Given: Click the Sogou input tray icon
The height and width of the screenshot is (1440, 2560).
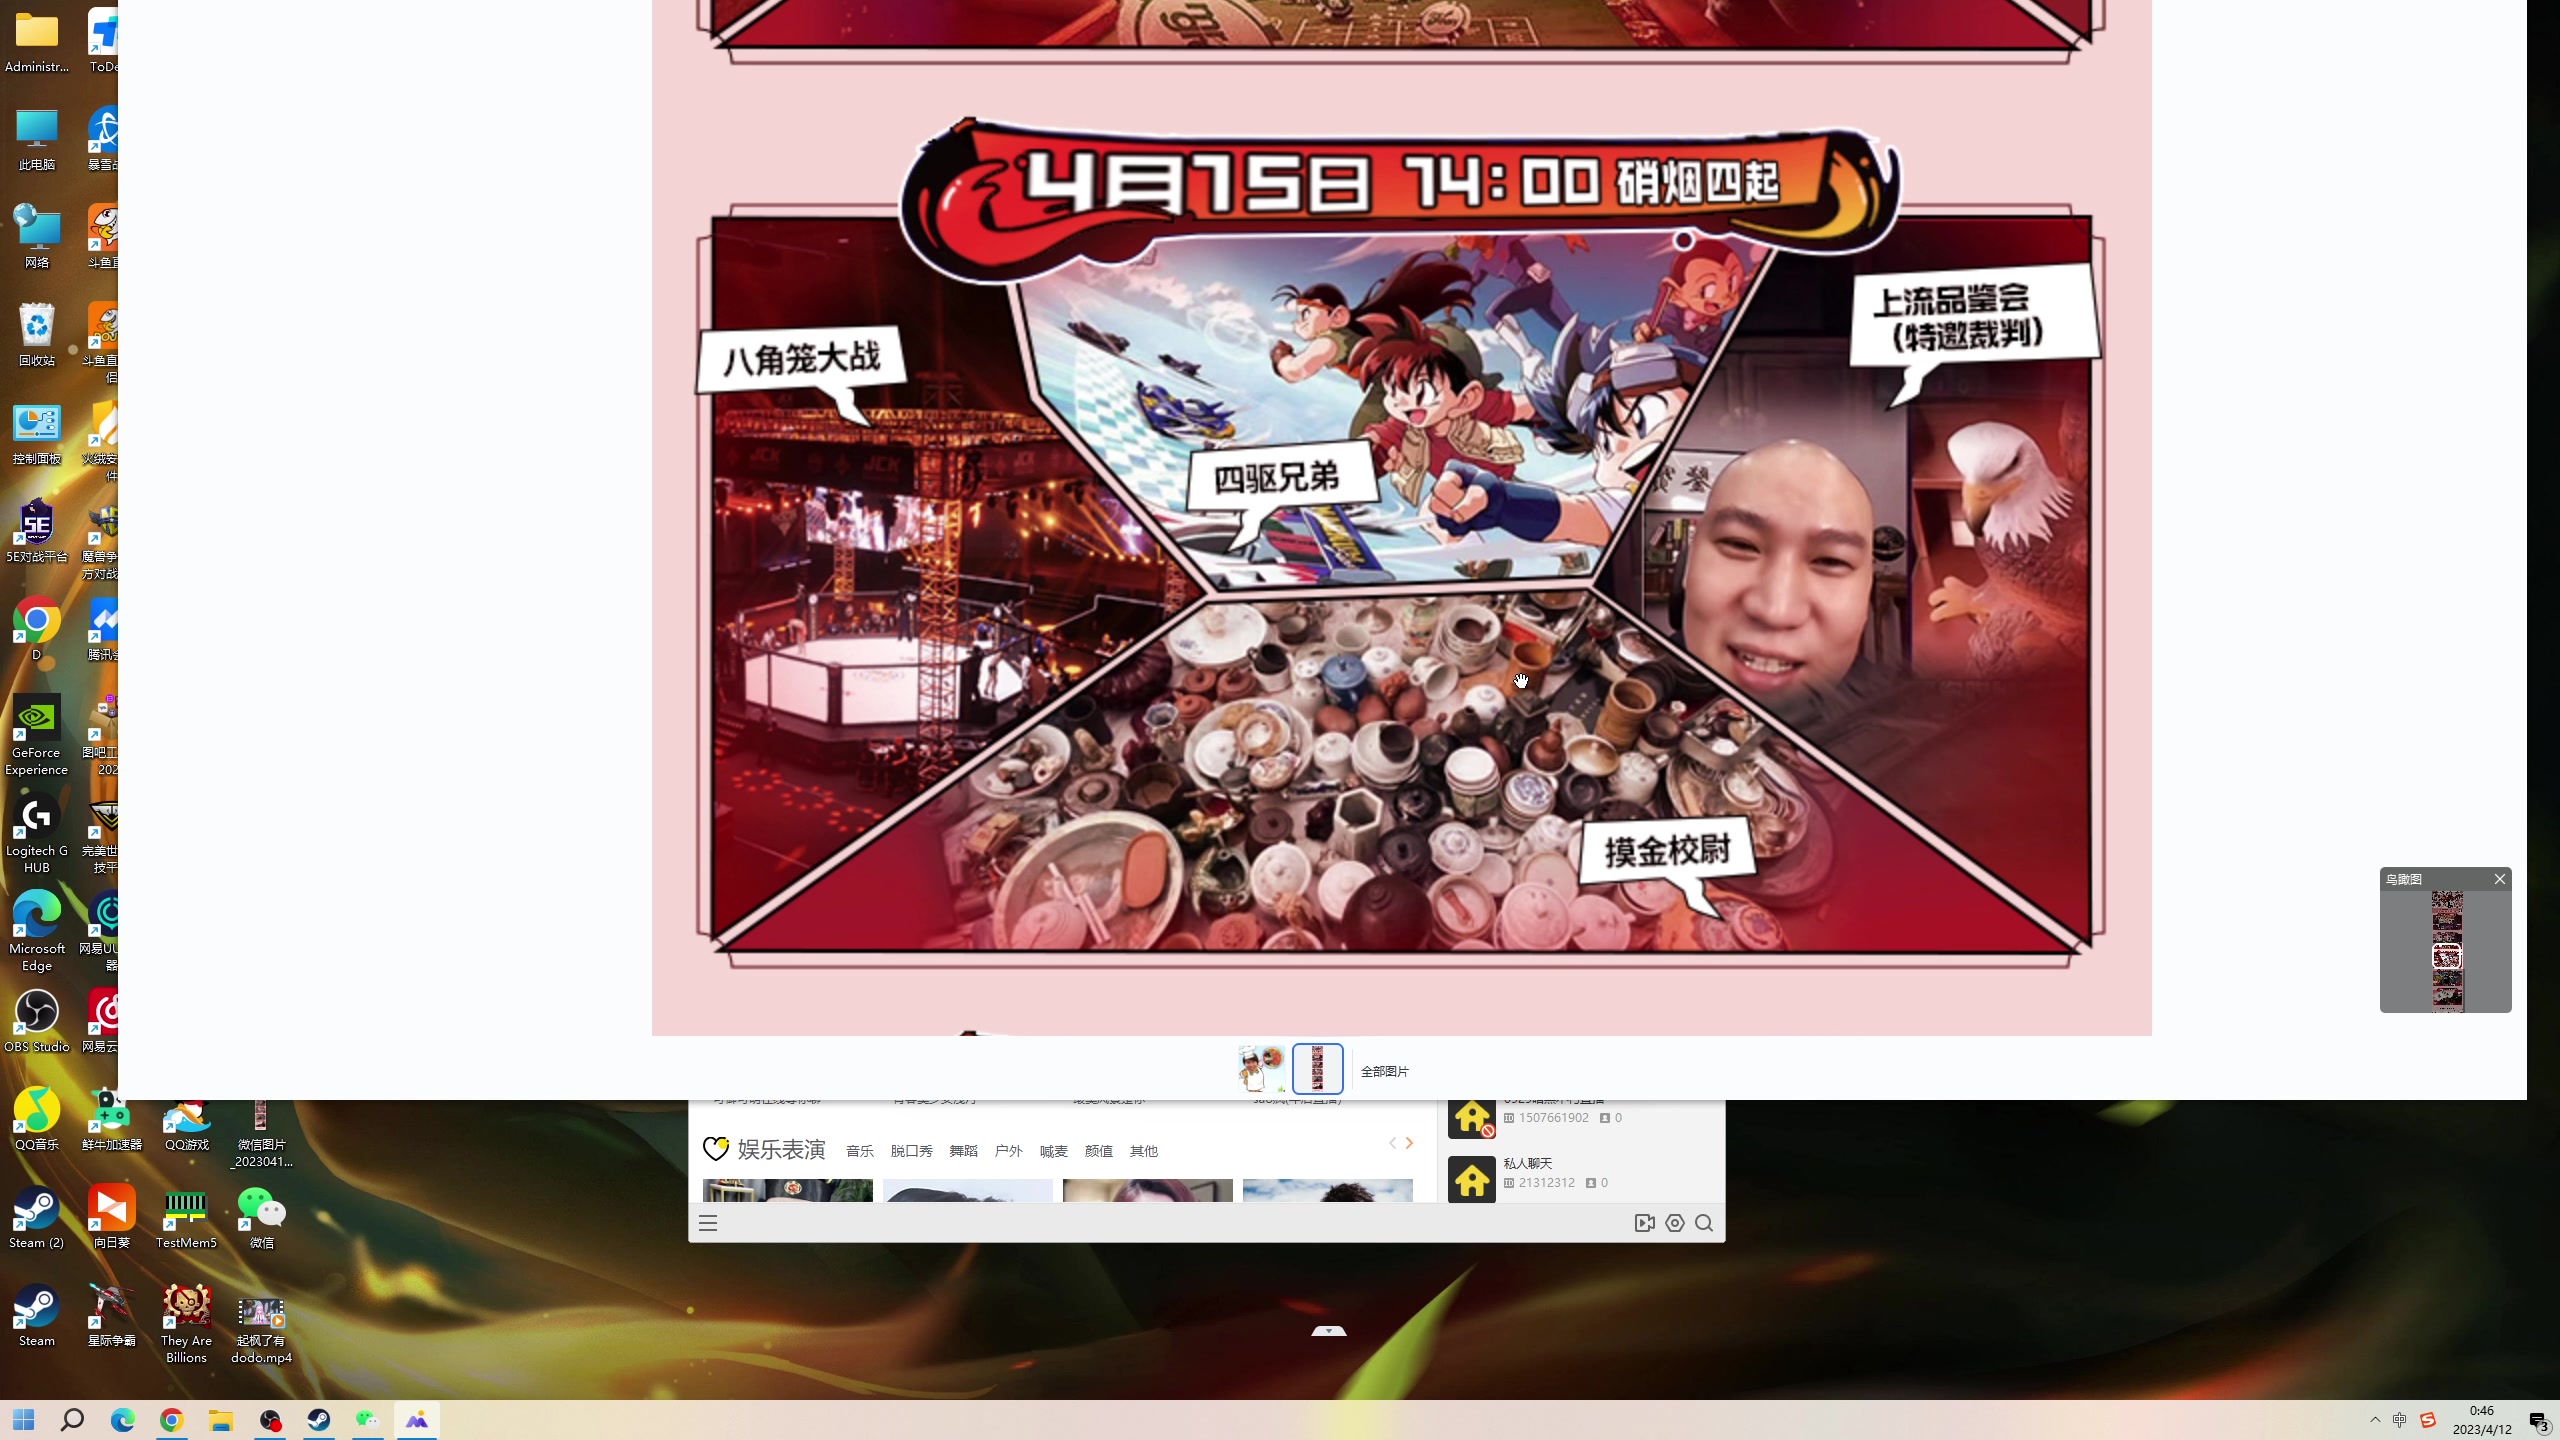Looking at the screenshot, I should click(x=2428, y=1420).
